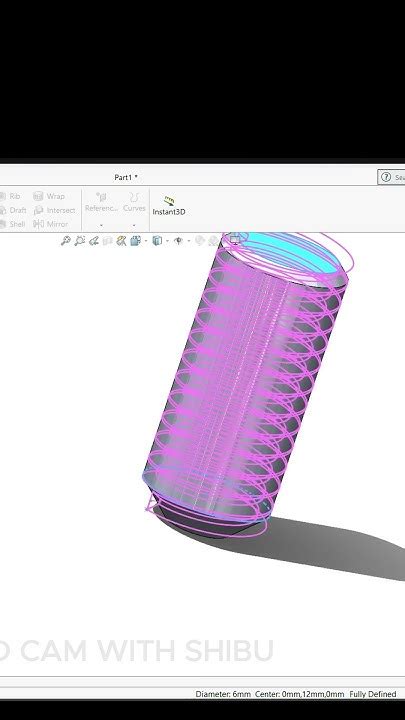The width and height of the screenshot is (405, 720).
Task: Click Center coordinates in status bar
Action: tap(299, 694)
